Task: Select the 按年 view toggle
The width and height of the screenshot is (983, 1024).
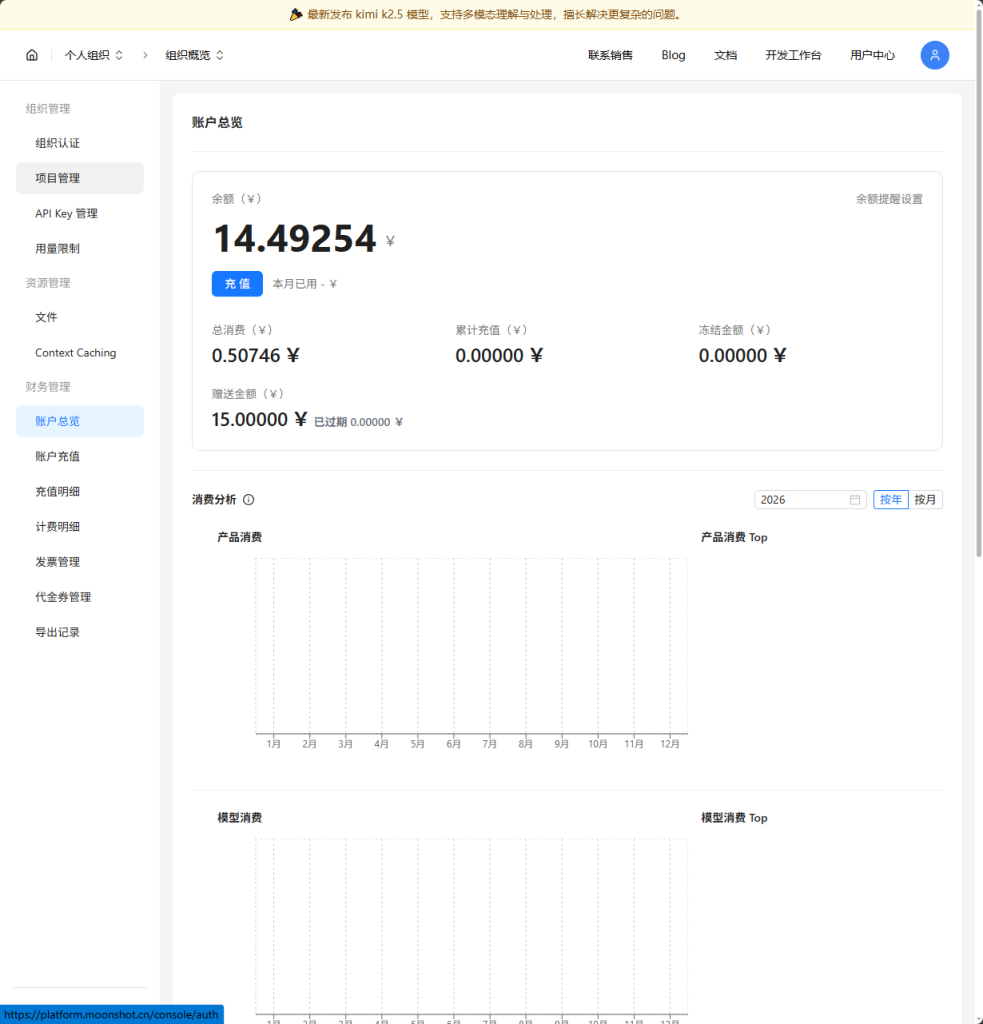Action: pyautogui.click(x=890, y=500)
